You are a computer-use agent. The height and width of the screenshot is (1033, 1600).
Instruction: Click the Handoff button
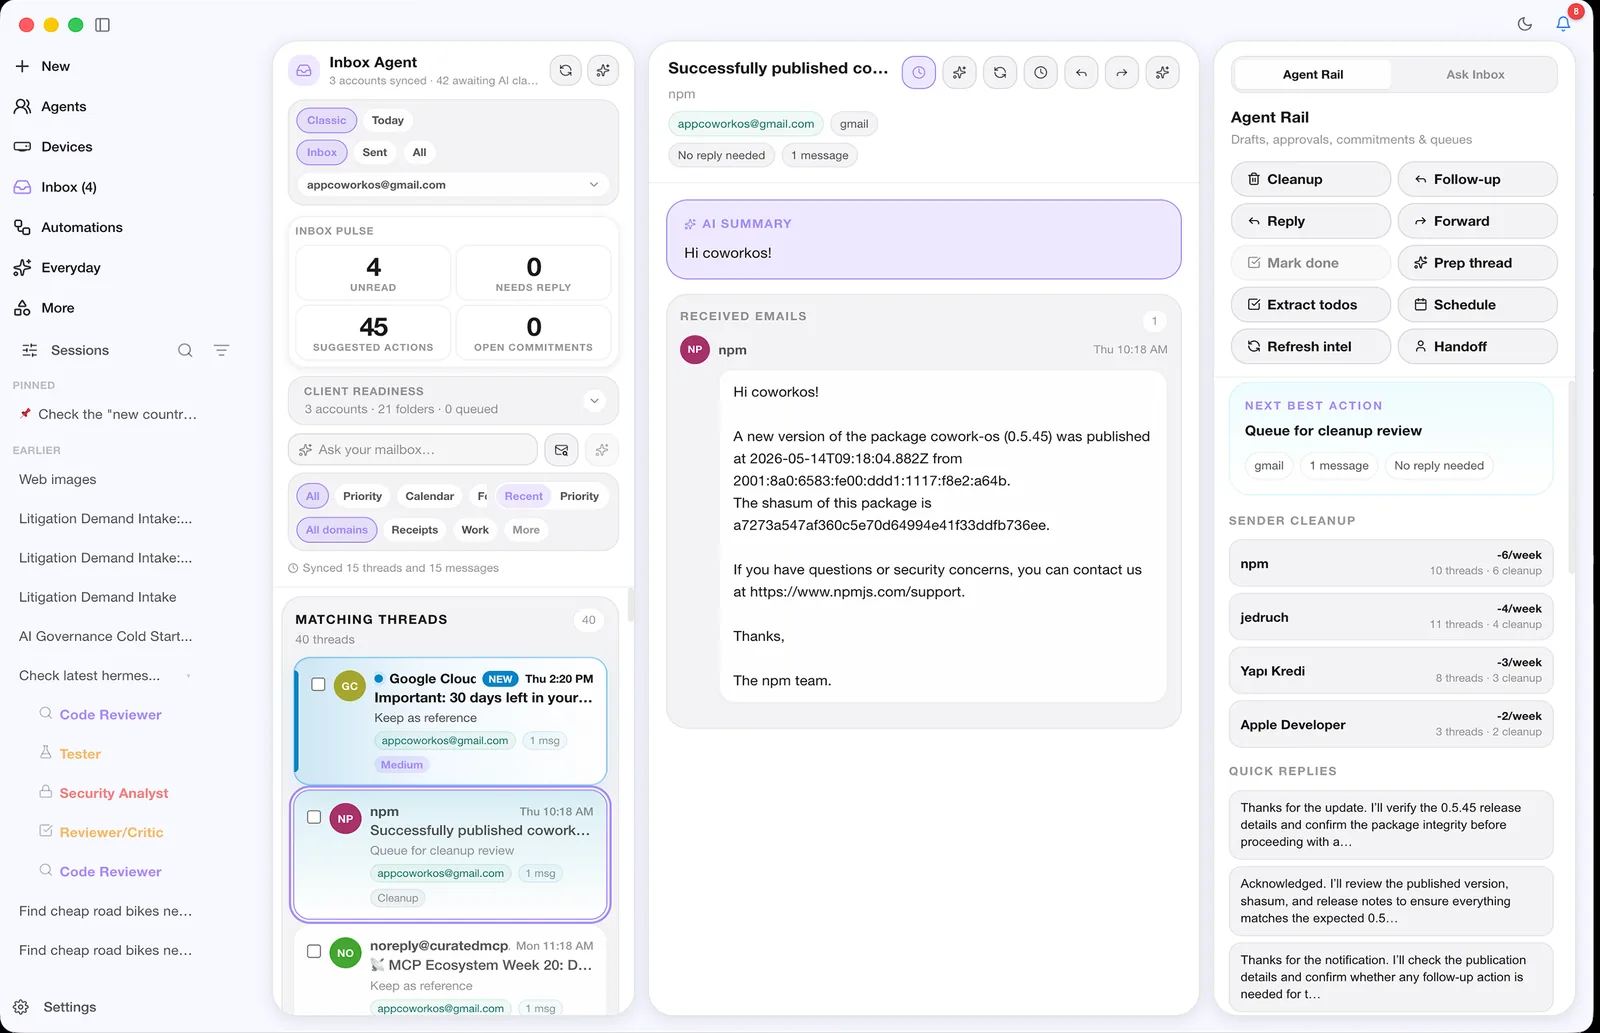click(x=1477, y=347)
